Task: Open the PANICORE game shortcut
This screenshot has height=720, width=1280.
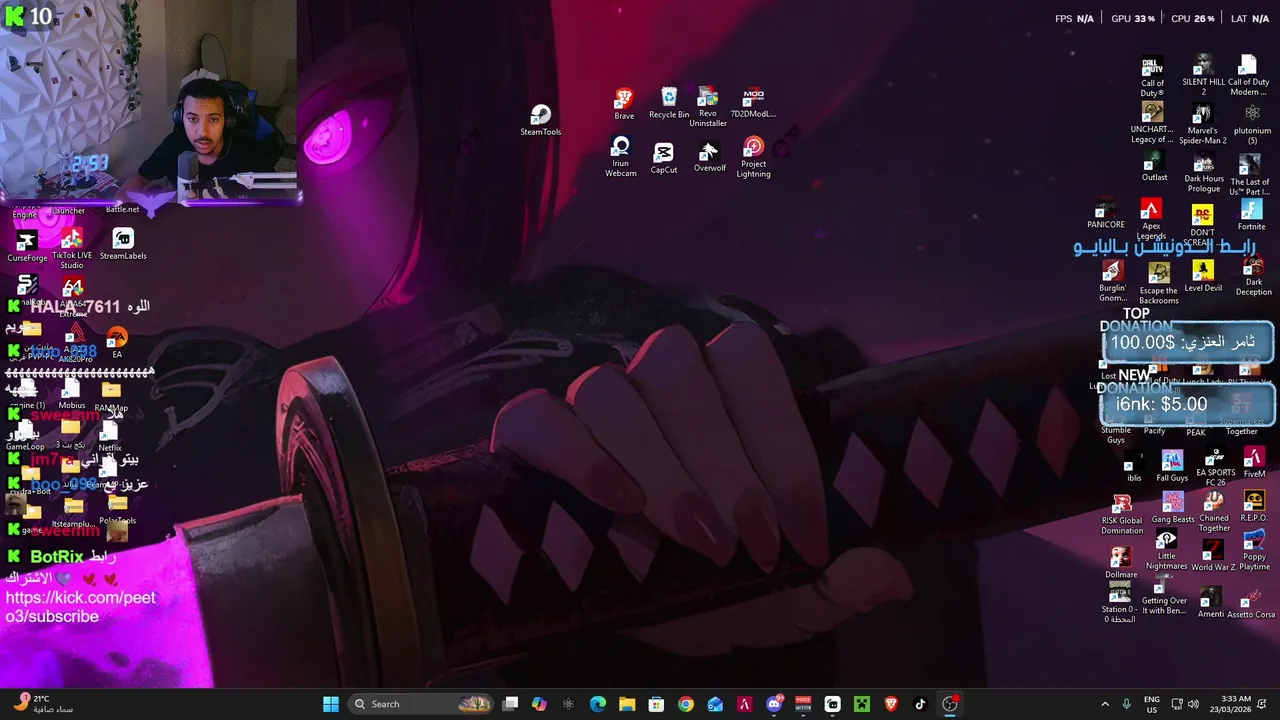Action: coord(1105,214)
